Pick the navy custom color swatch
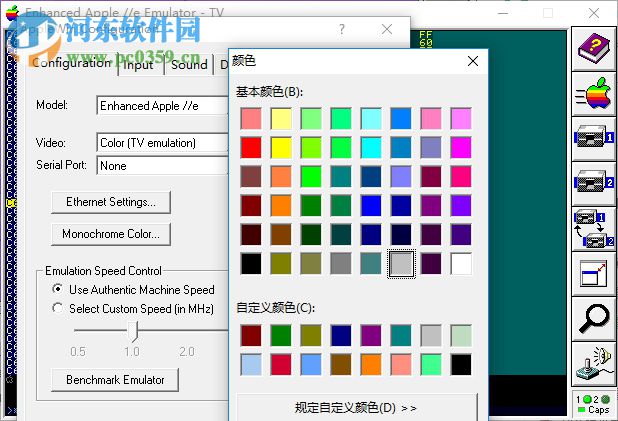This screenshot has height=421, width=618. click(341, 335)
